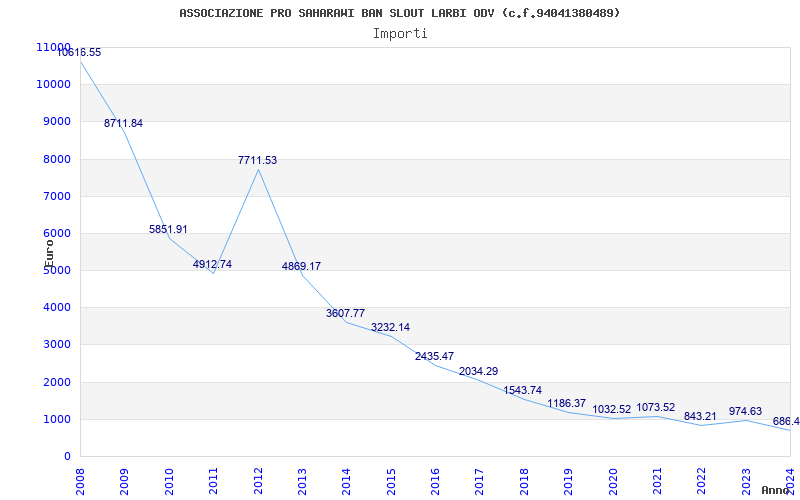
Task: Select the data label 4912.74
Action: pos(212,264)
